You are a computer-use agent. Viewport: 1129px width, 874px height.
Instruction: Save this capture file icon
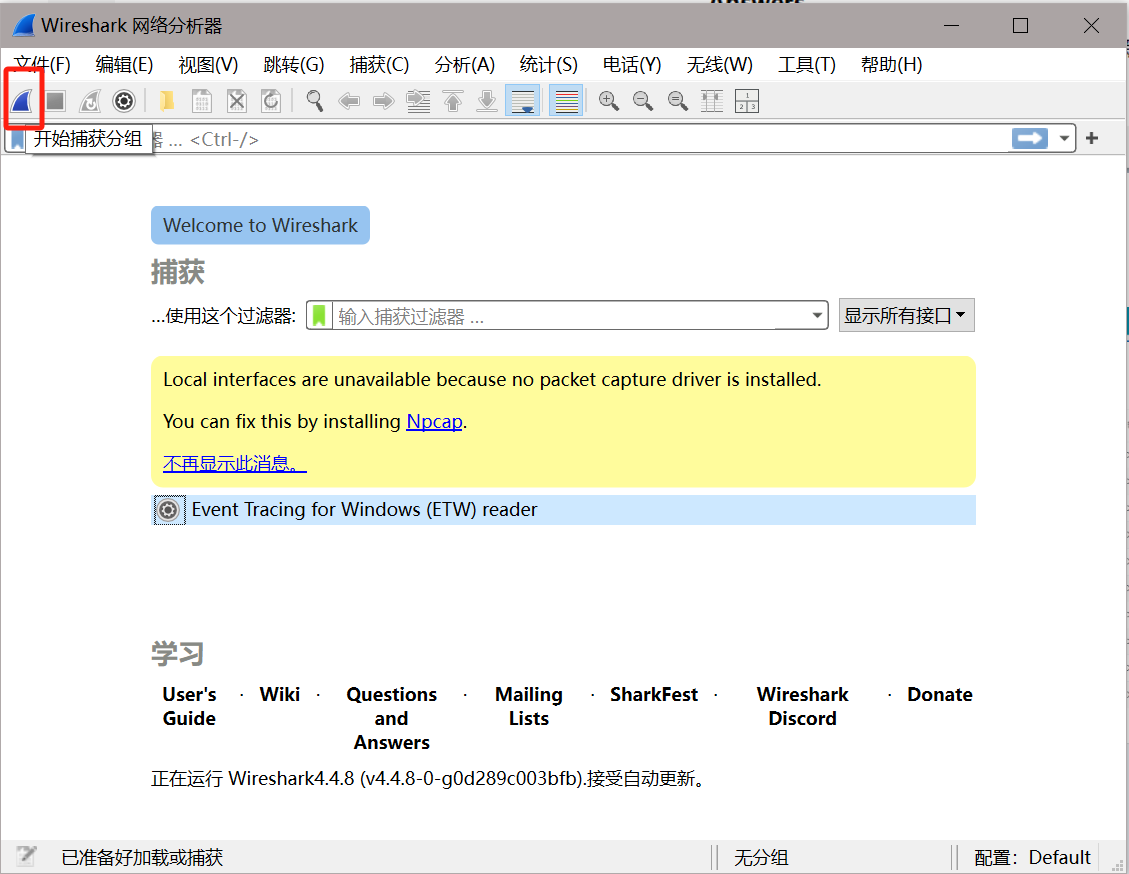pyautogui.click(x=202, y=101)
